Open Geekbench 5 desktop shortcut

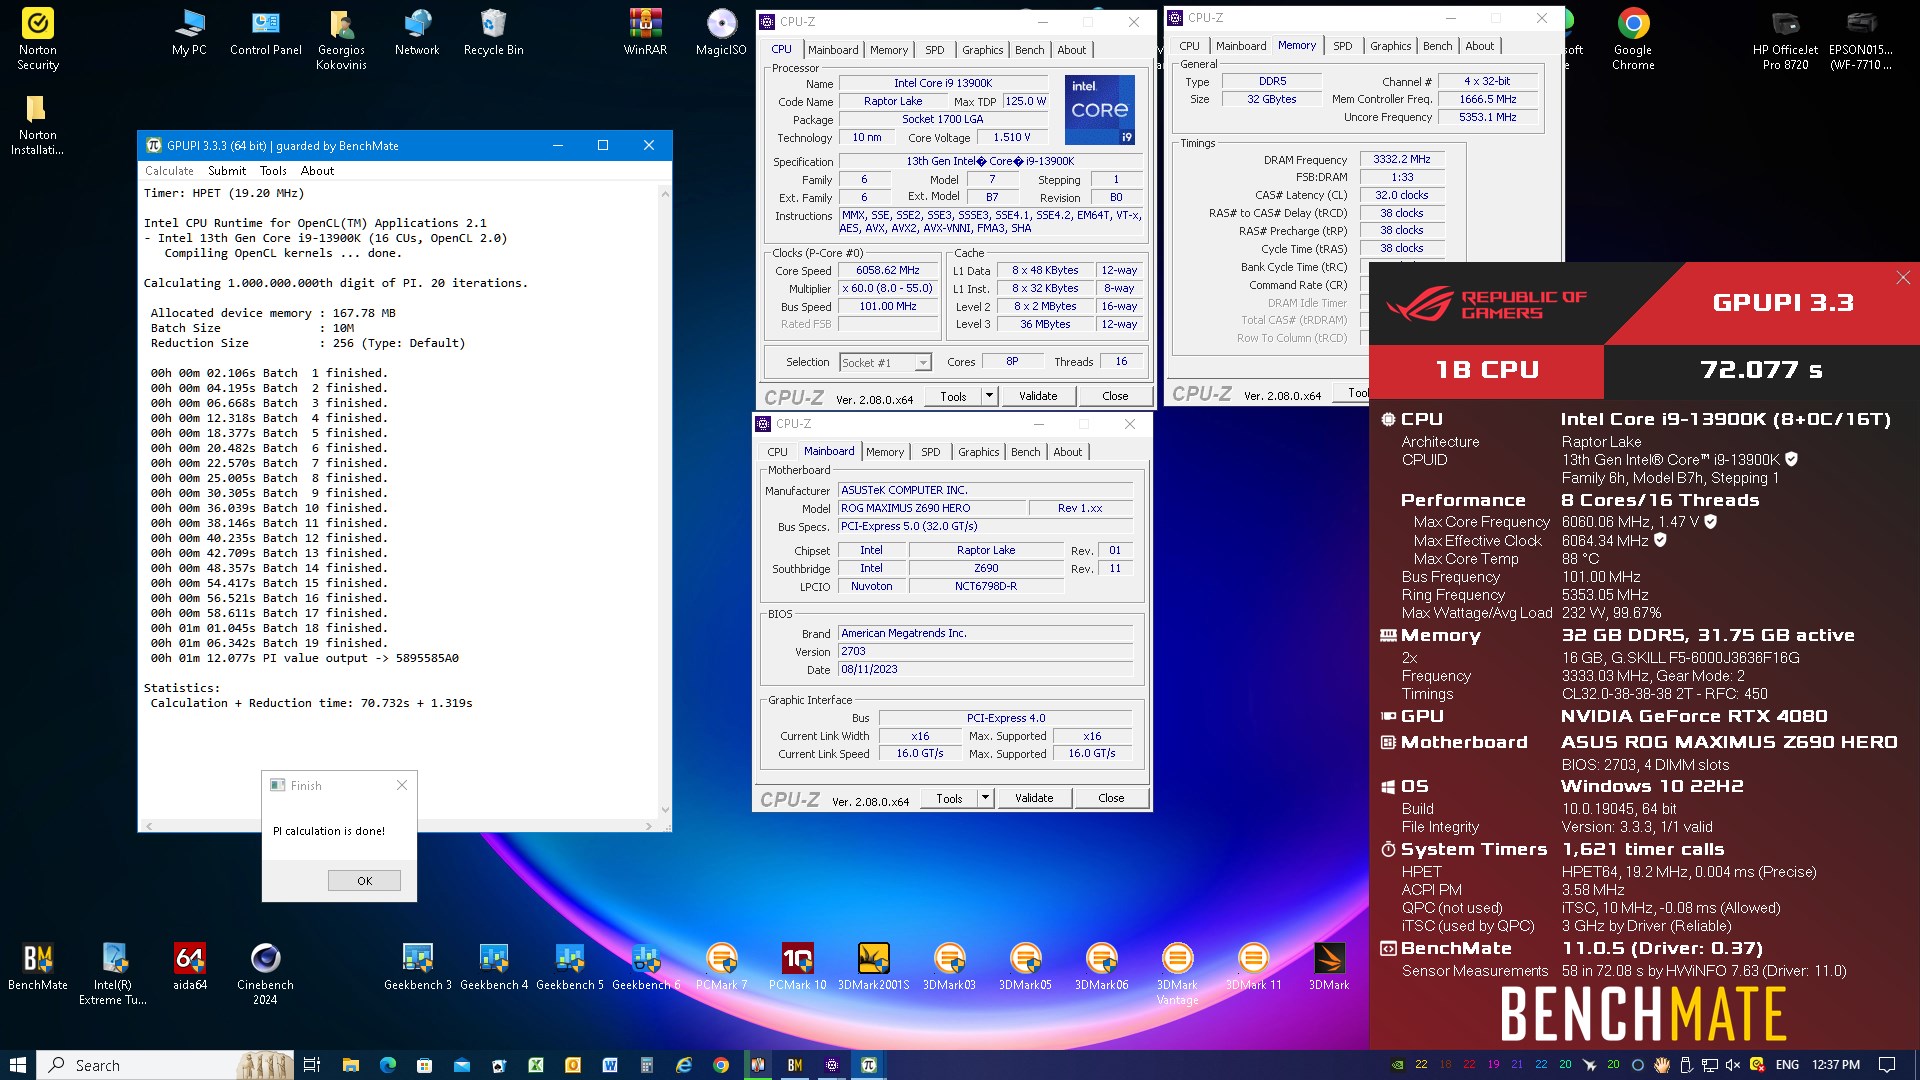[569, 967]
